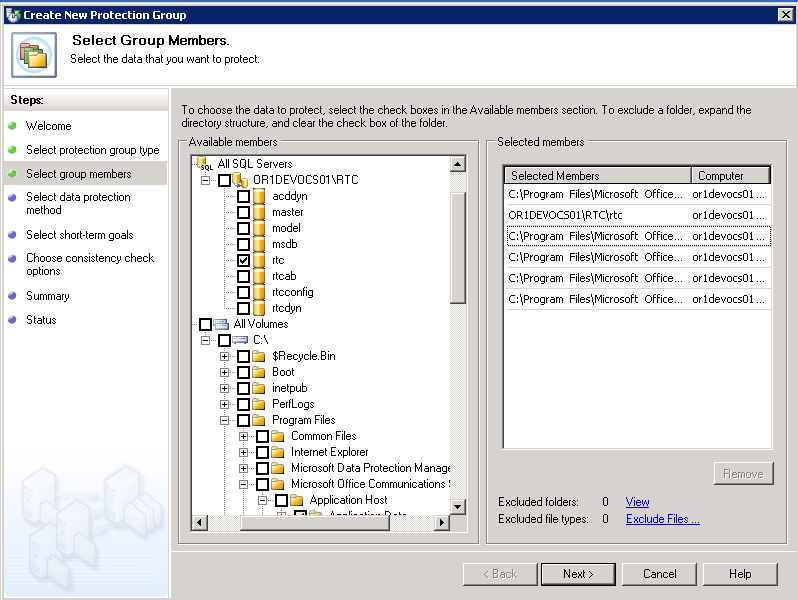Click the title bar application icon
Viewport: 798px width, 600px height.
pyautogui.click(x=13, y=15)
